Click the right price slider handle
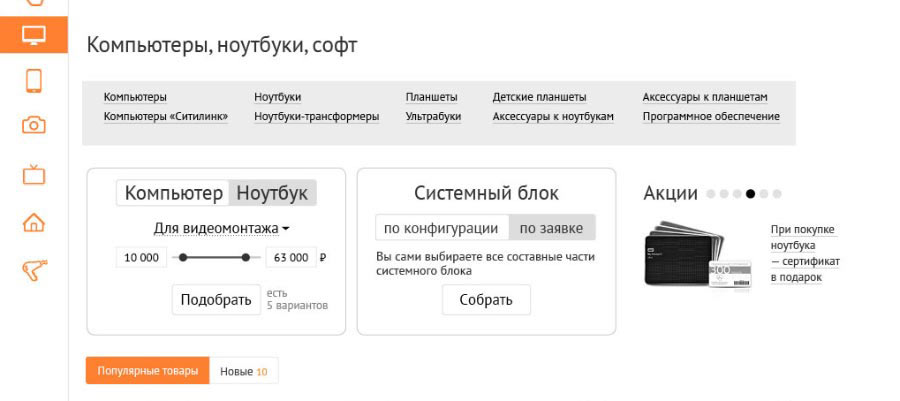Screen dimensions: 900x401 (245, 257)
